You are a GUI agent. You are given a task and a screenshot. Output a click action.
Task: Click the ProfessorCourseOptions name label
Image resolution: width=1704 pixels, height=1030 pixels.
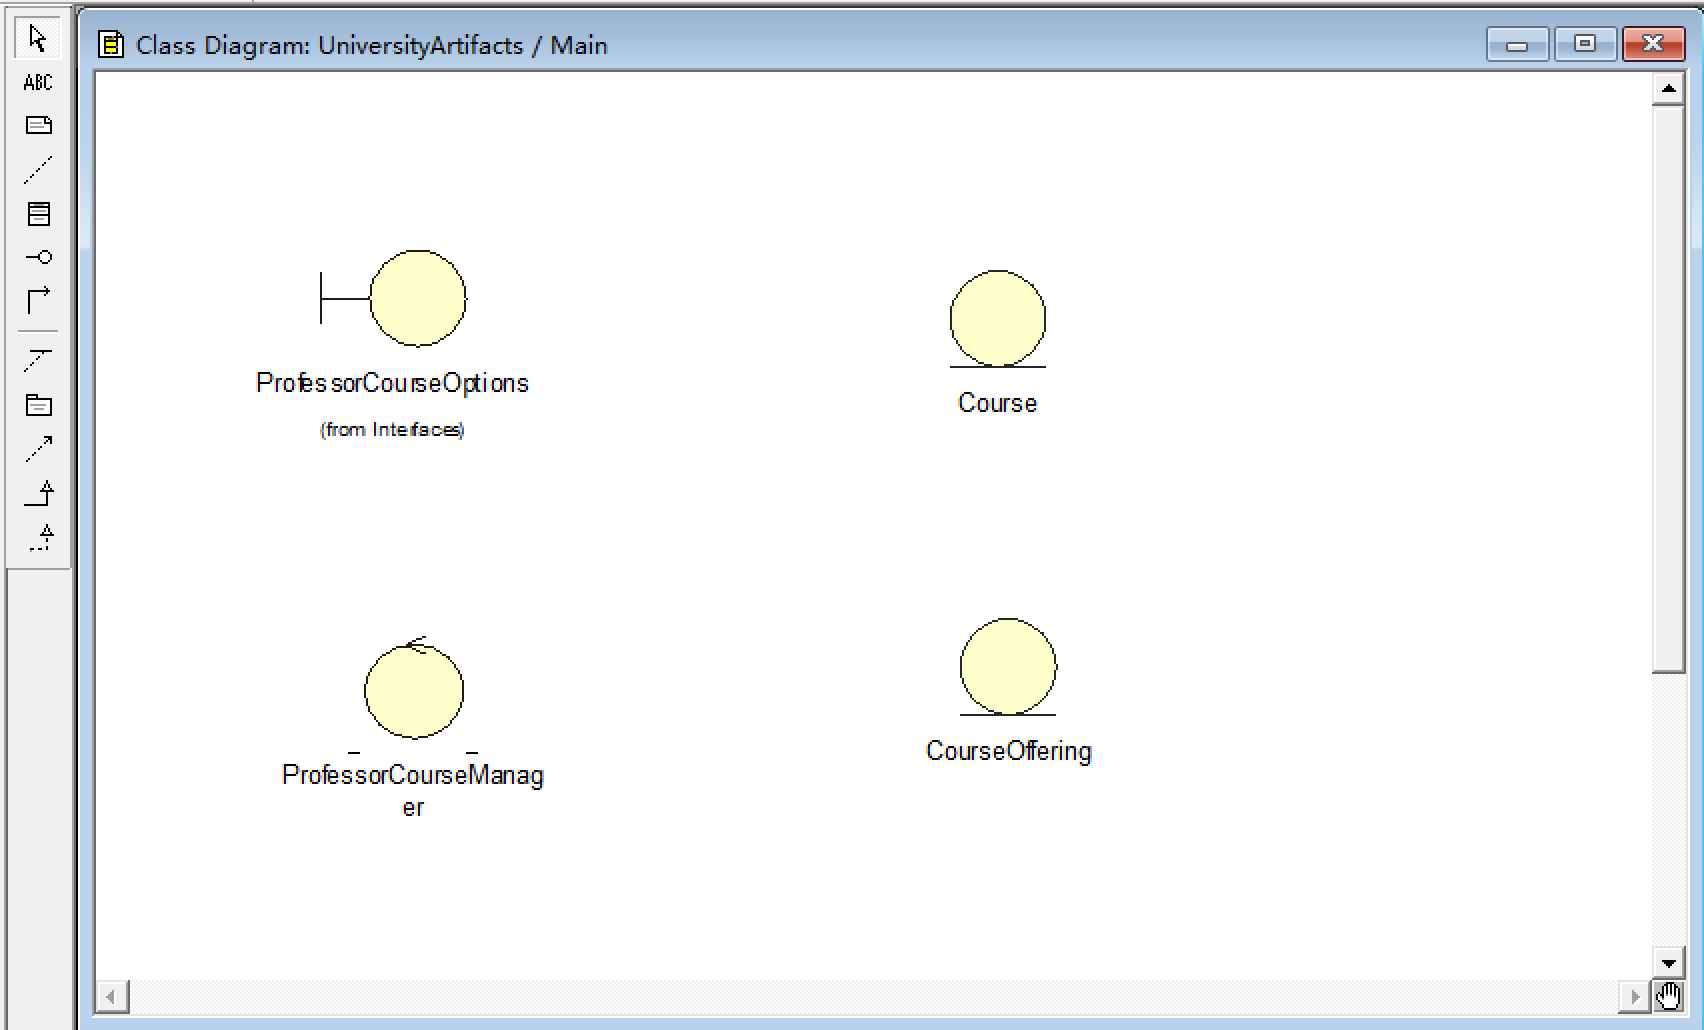[x=392, y=383]
